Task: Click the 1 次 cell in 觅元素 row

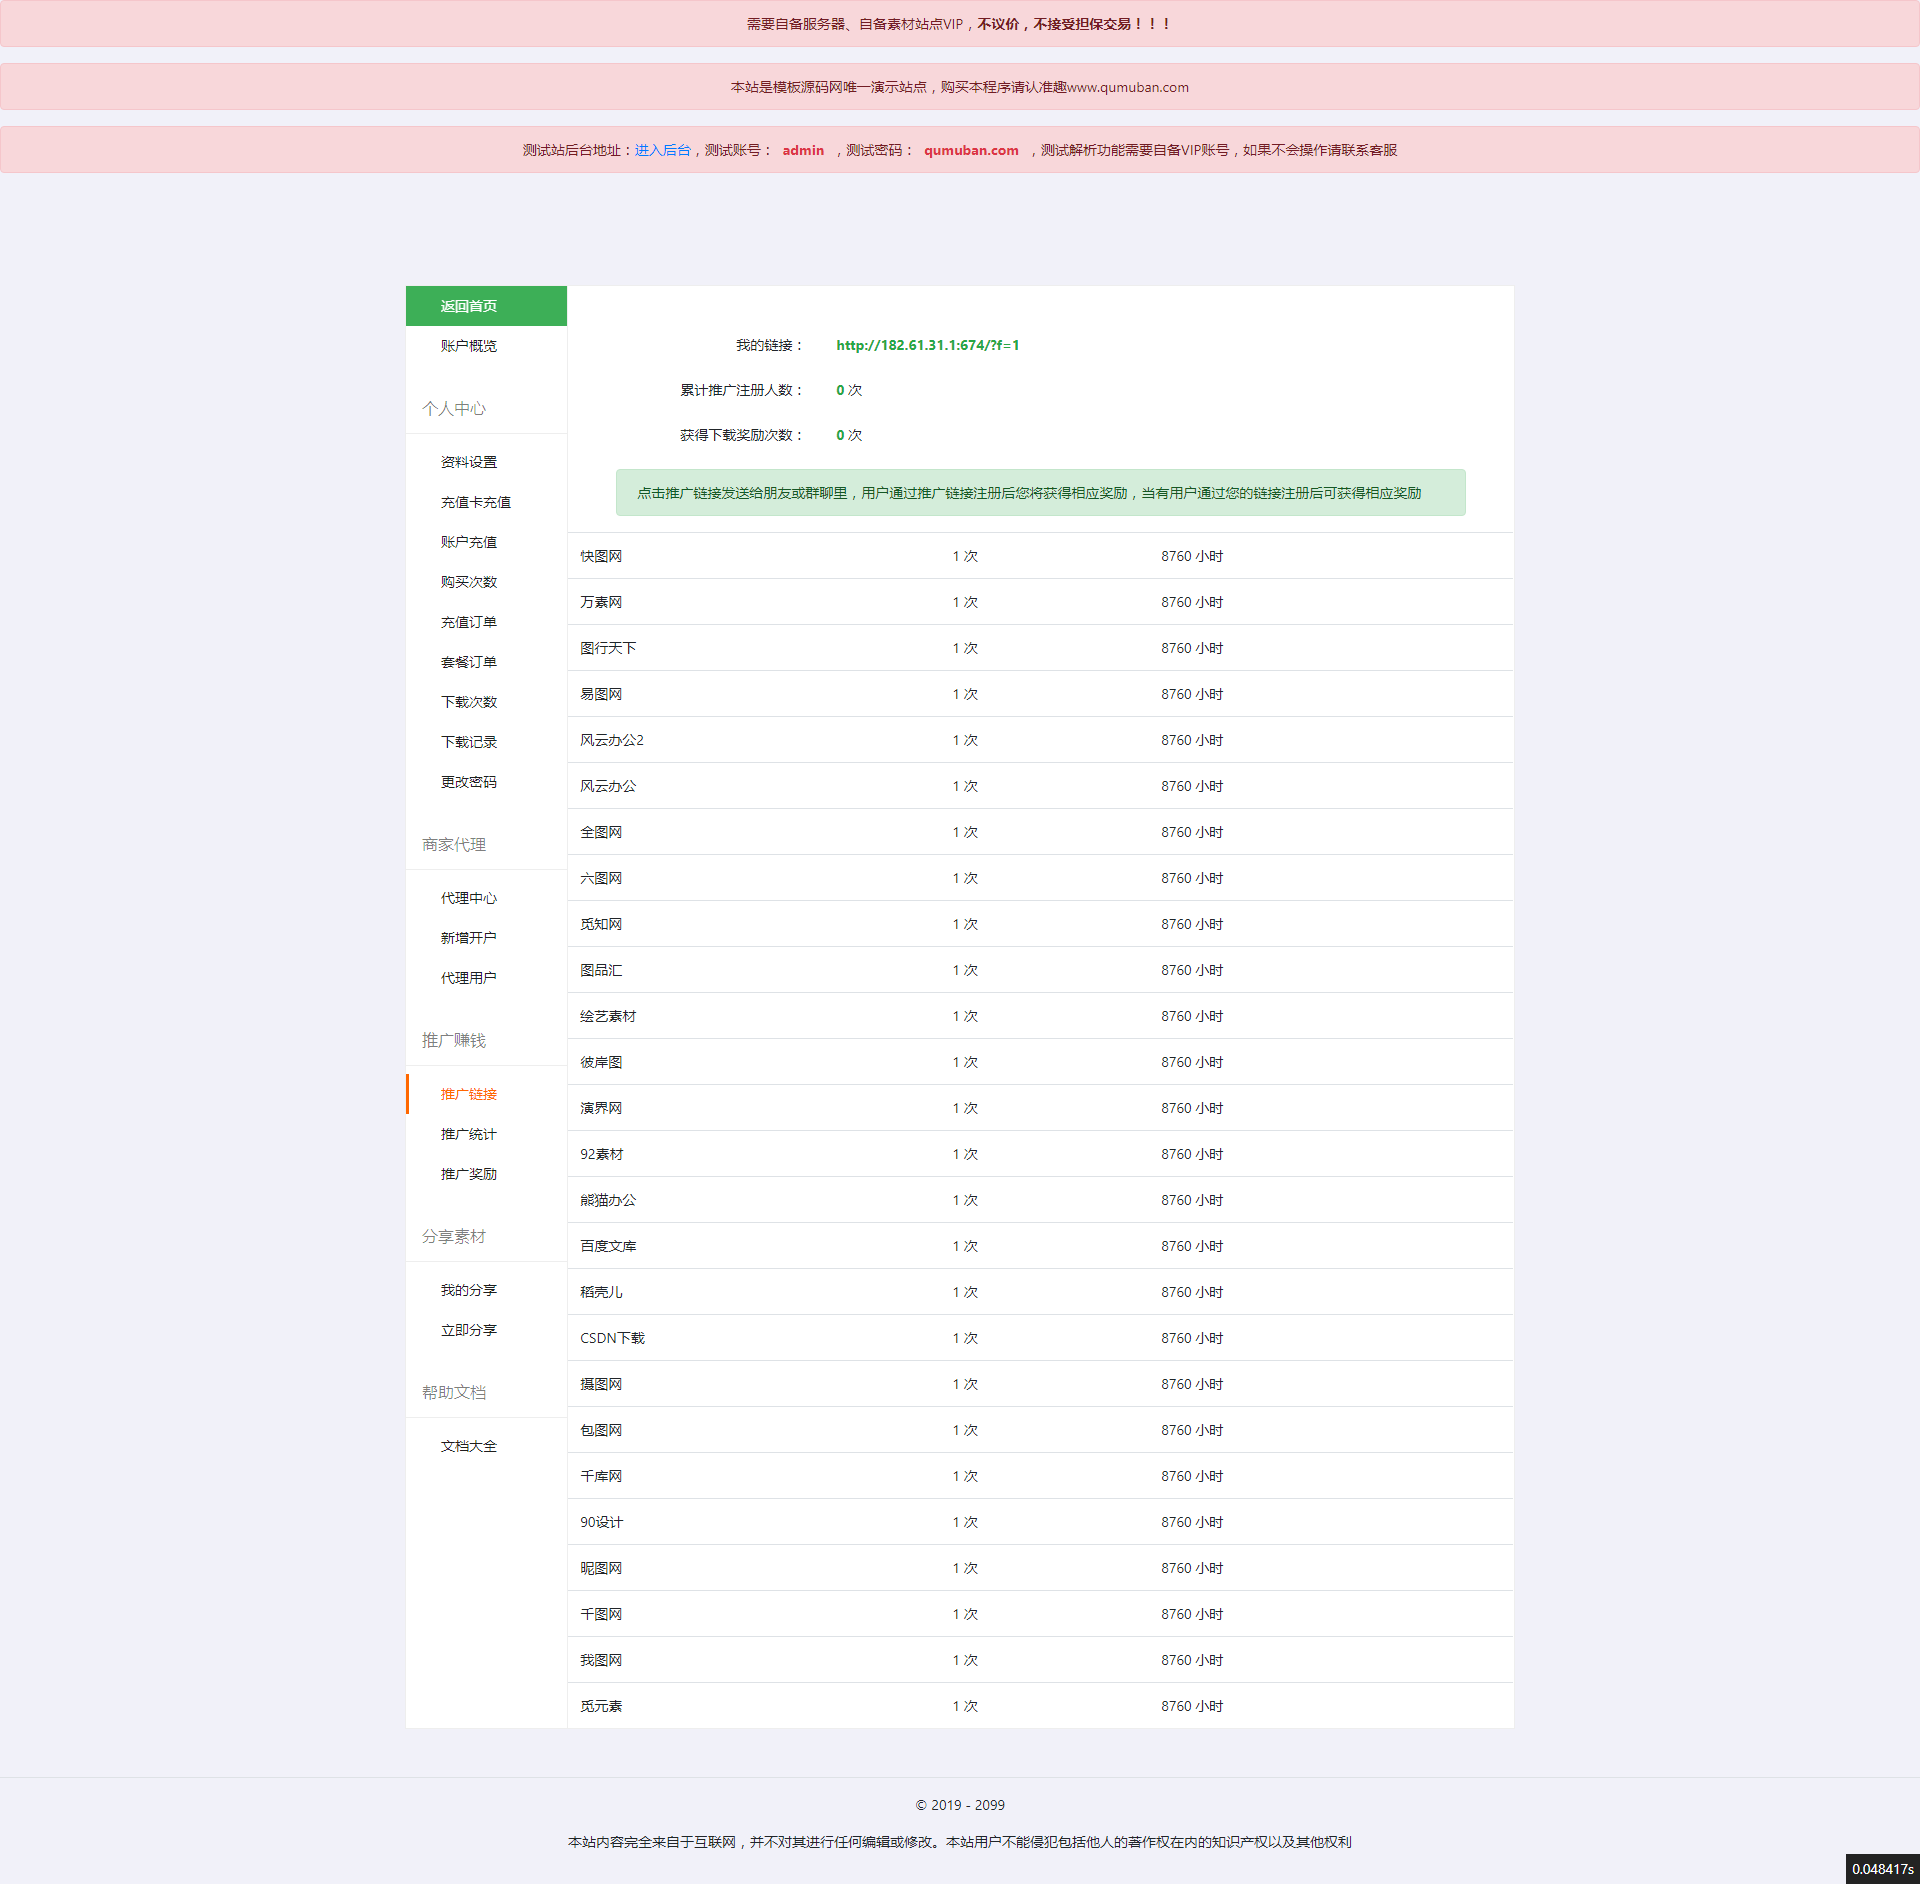Action: tap(965, 1706)
